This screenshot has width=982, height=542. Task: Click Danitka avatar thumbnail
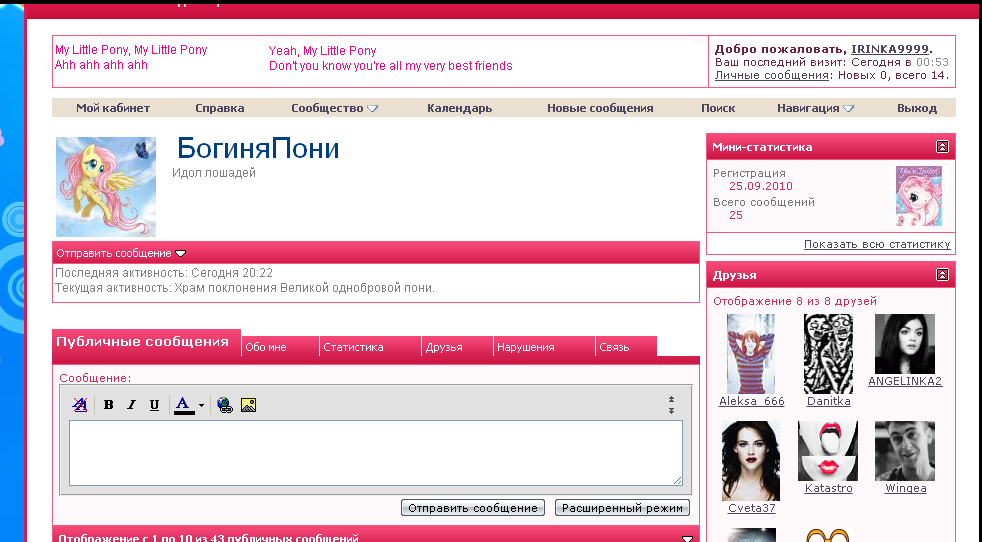coord(829,354)
